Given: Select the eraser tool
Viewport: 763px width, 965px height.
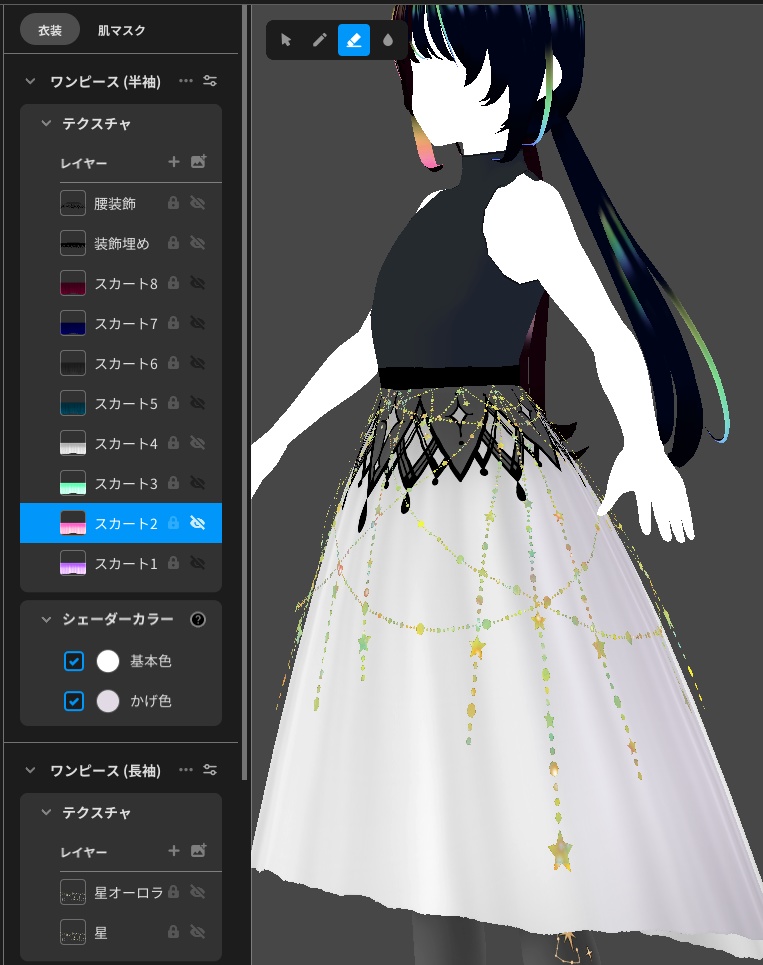Looking at the screenshot, I should point(354,40).
